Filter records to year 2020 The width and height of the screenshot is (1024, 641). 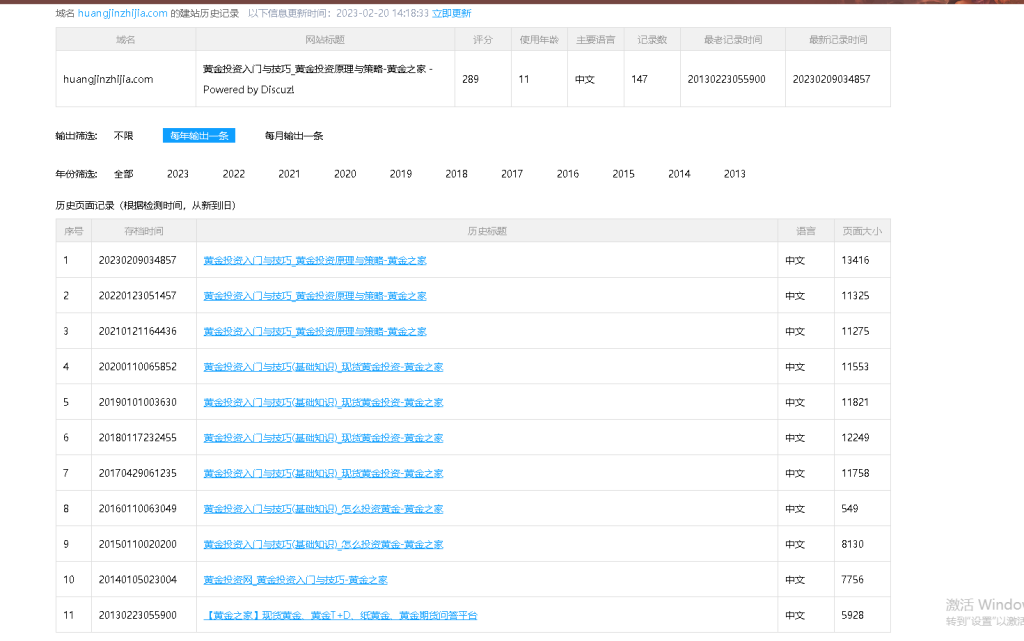pyautogui.click(x=345, y=174)
